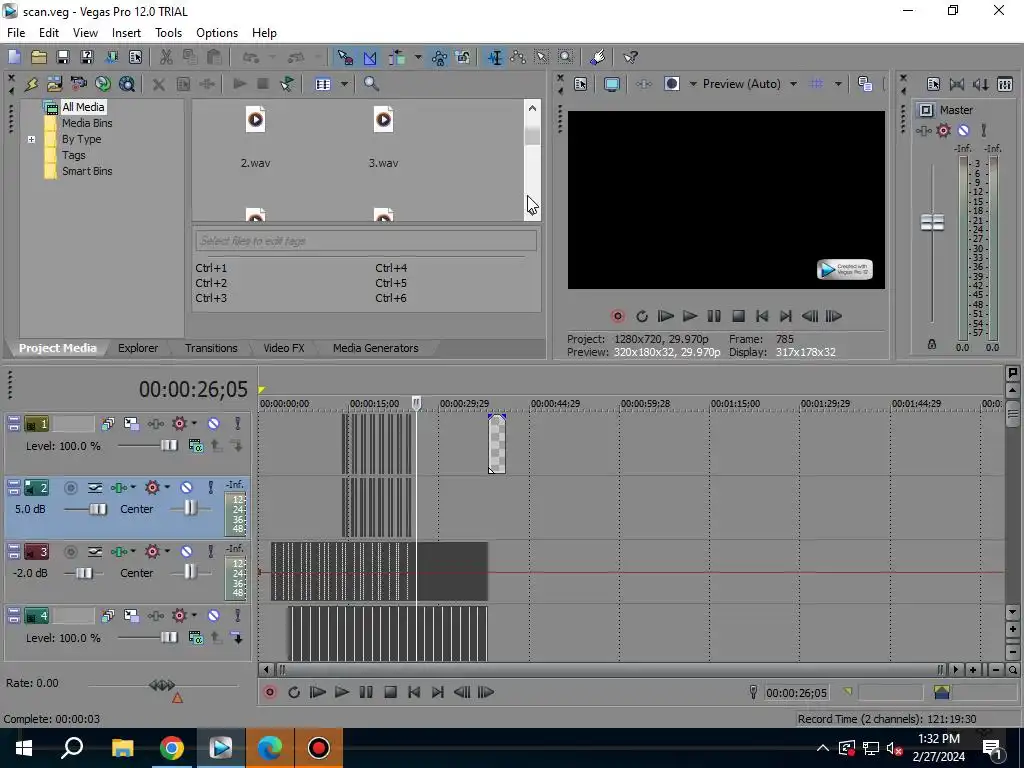
Task: Click Record button under the video preview
Action: pyautogui.click(x=617, y=316)
